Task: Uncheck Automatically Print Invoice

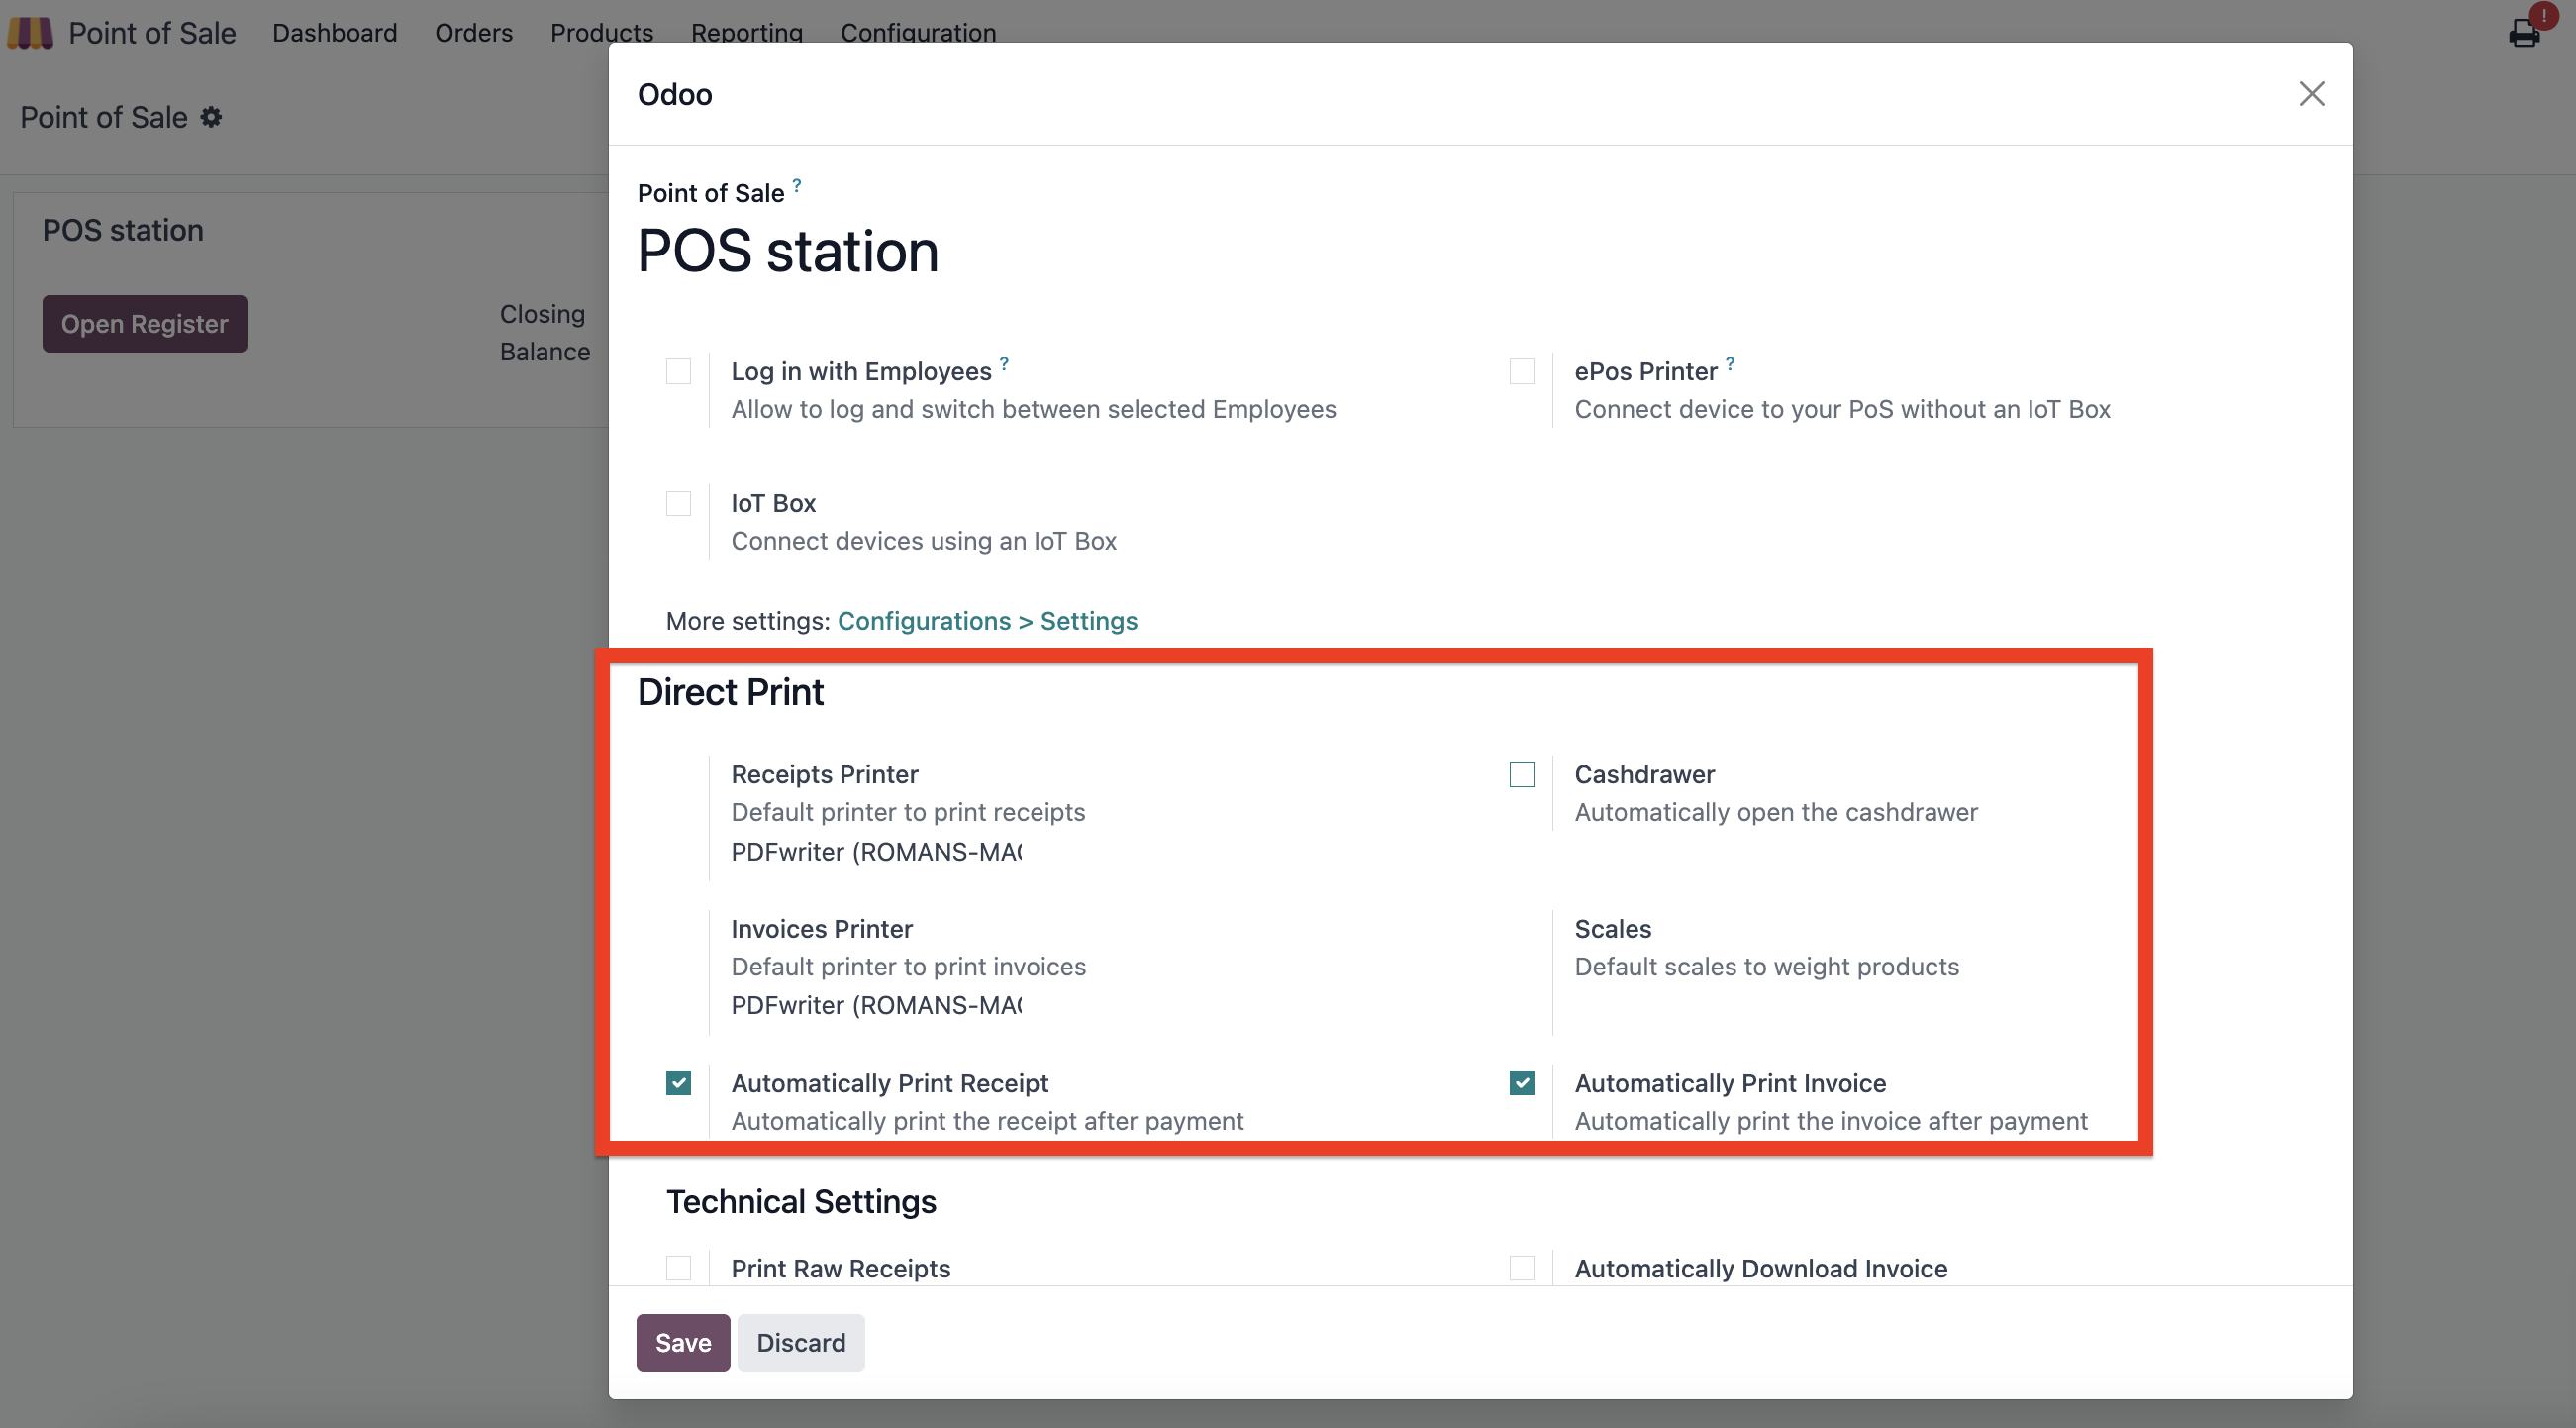Action: pos(1522,1083)
